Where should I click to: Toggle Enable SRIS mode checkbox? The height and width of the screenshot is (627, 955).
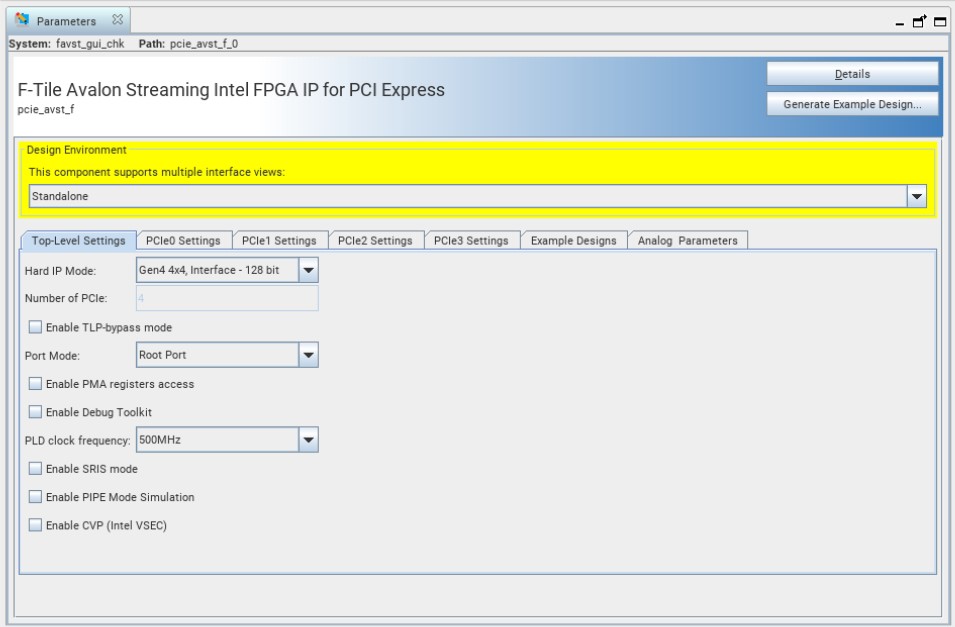pos(35,469)
